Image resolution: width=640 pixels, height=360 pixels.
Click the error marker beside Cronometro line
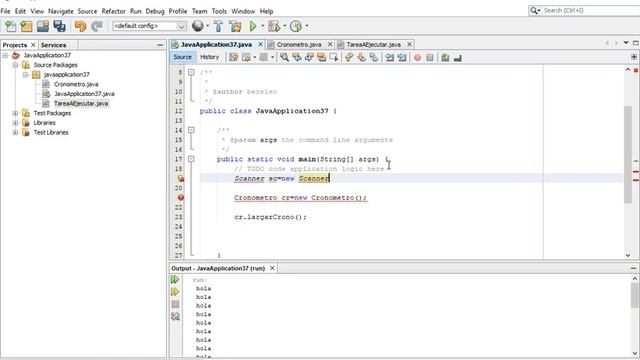pyautogui.click(x=181, y=198)
